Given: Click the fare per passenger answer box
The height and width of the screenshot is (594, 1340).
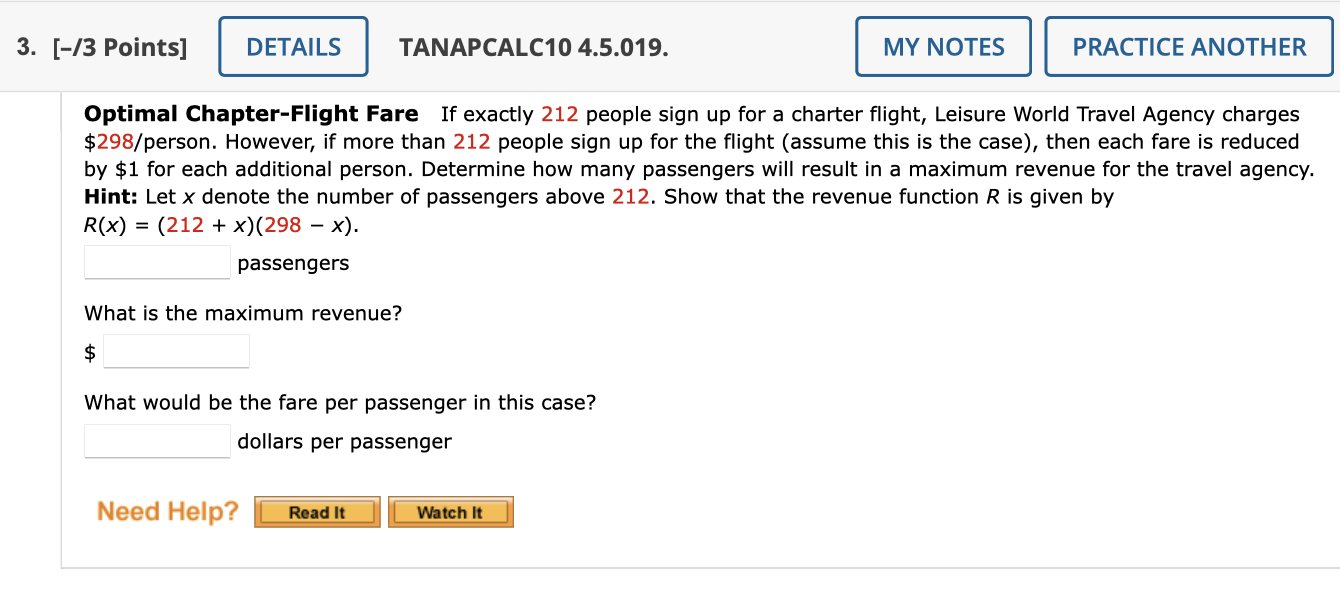Looking at the screenshot, I should click(156, 440).
